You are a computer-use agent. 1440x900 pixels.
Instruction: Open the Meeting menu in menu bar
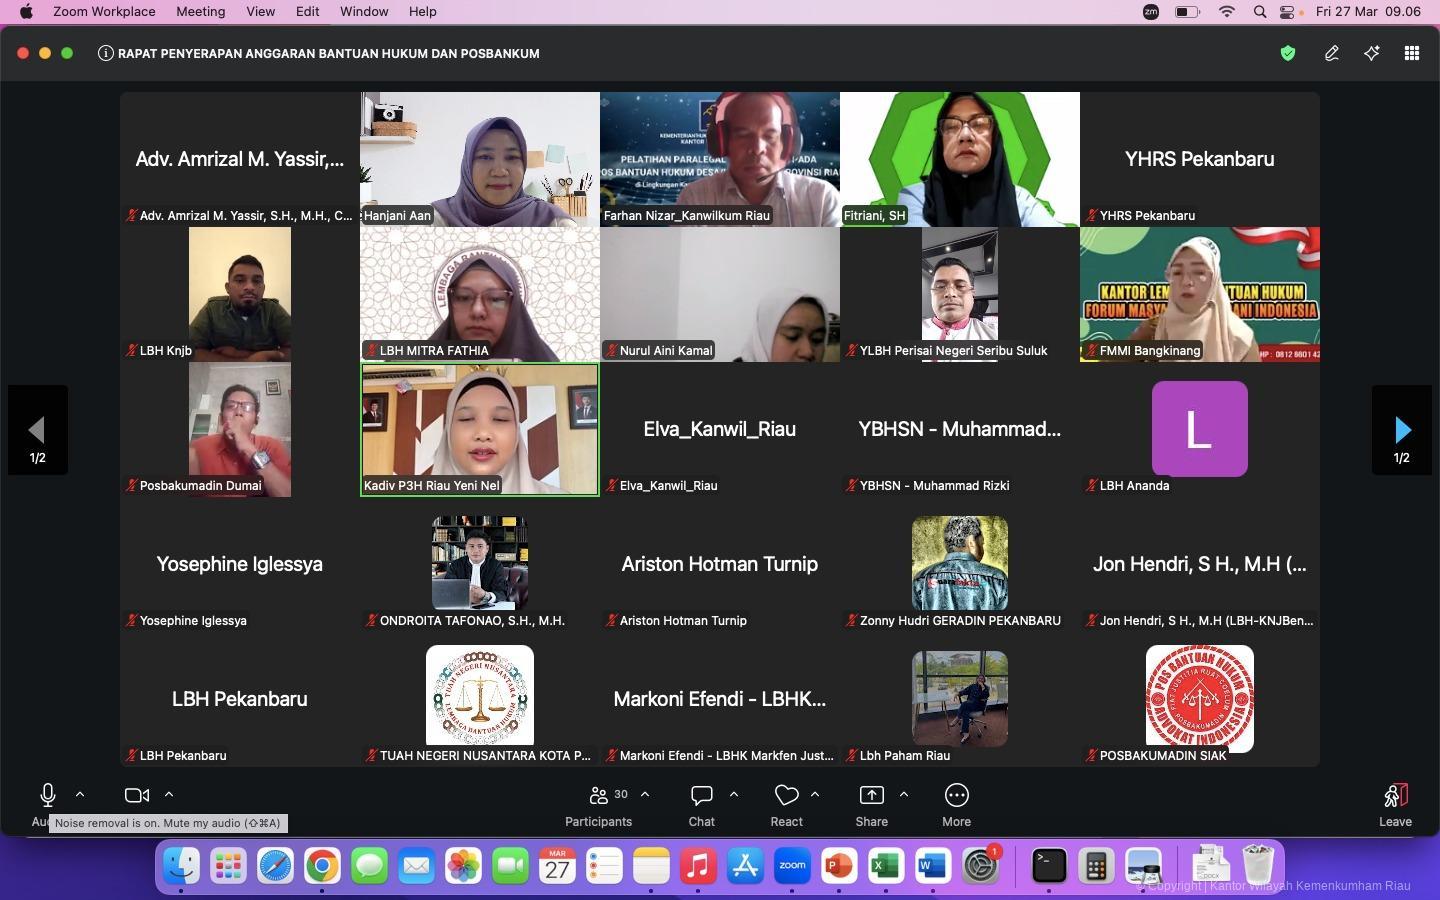click(200, 12)
